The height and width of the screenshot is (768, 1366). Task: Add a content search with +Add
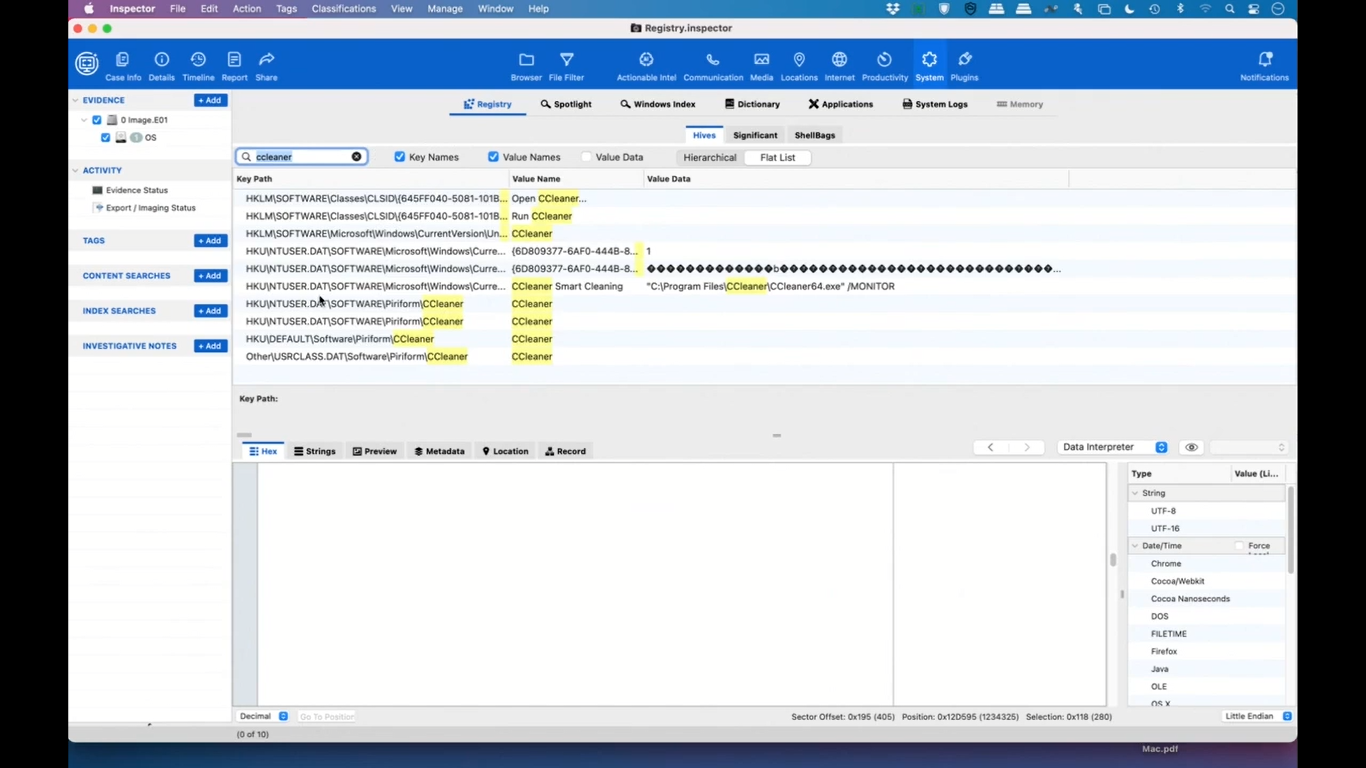point(210,276)
